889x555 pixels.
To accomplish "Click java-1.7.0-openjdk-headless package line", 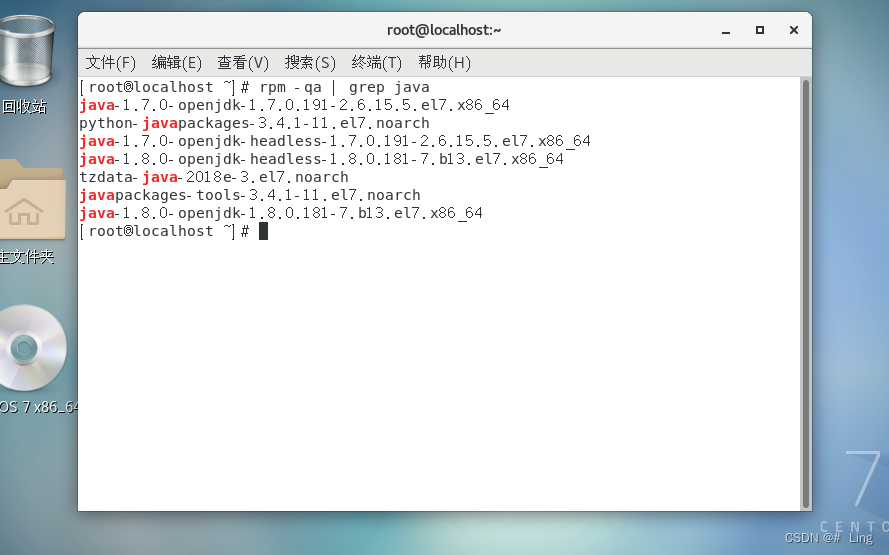I will point(335,141).
